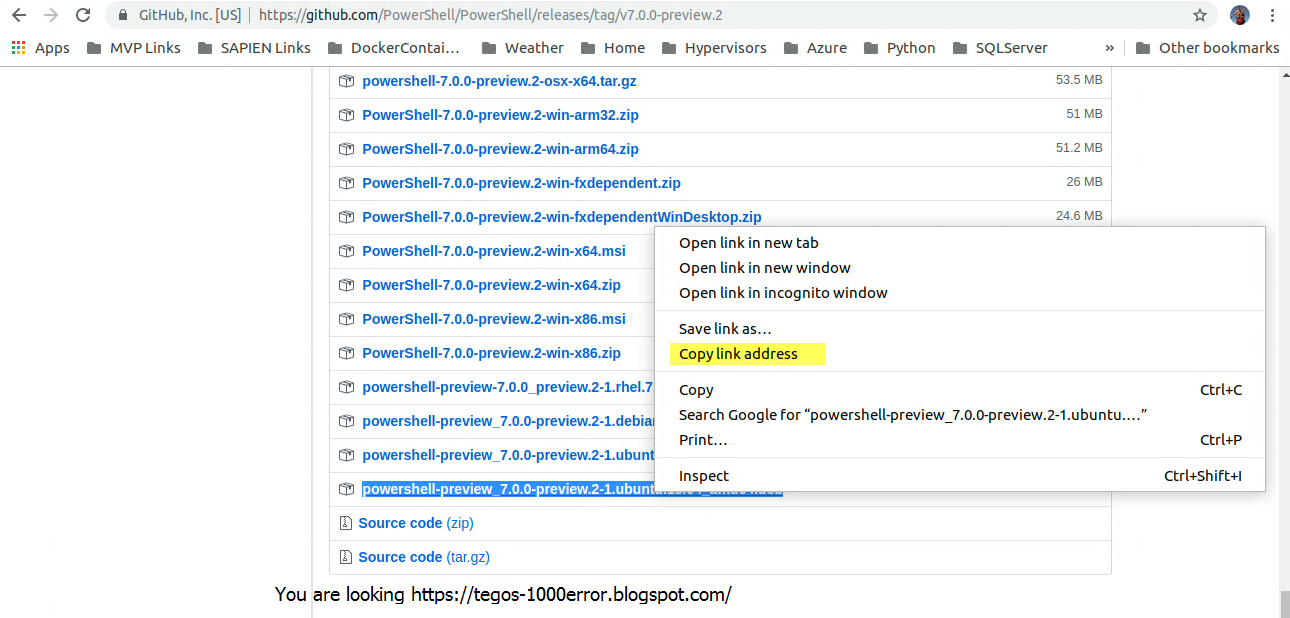
Task: Download powershell-7.0.0-preview.2-osx-x64.tar.gz
Action: (499, 81)
